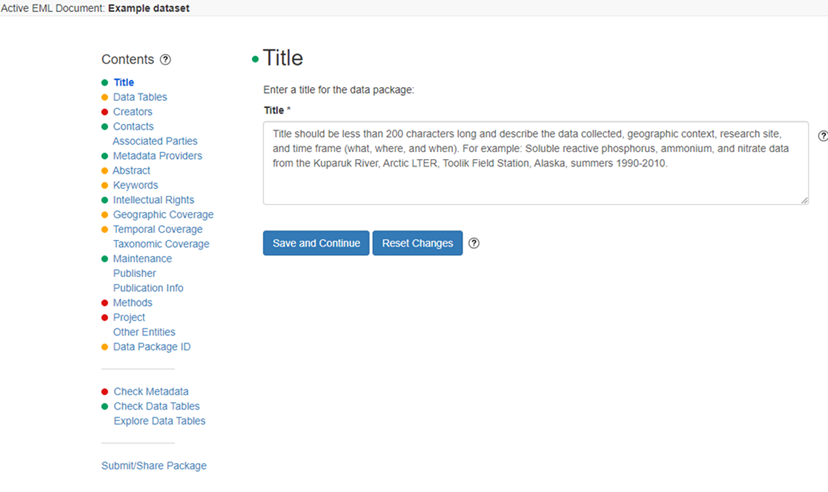Navigate to Taxonomic Coverage

[161, 244]
